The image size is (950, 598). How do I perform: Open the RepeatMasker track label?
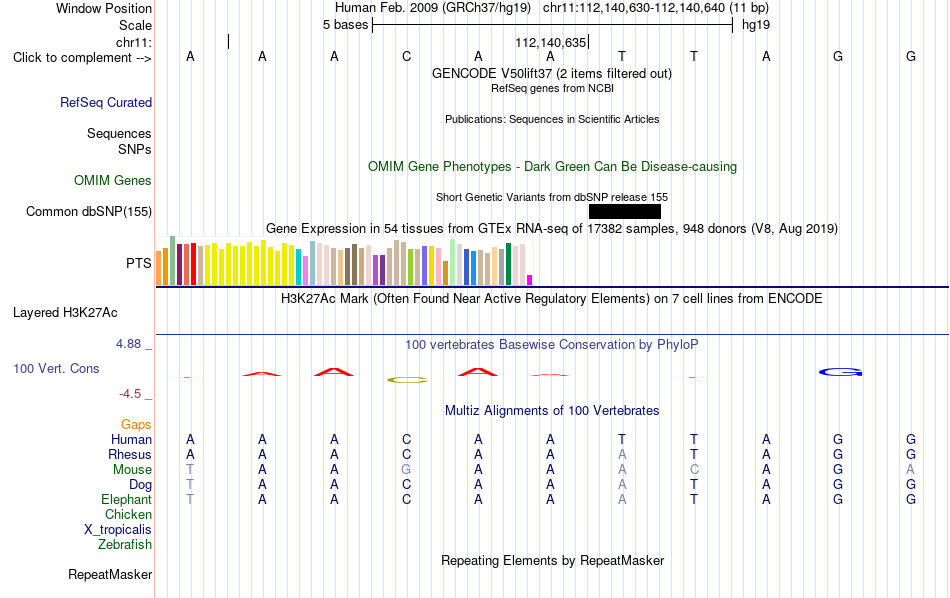(110, 574)
